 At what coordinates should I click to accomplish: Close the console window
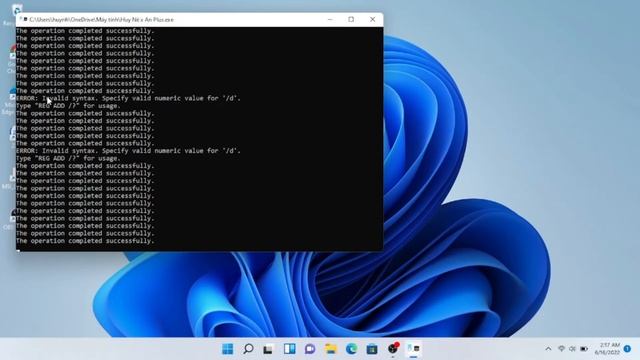tap(372, 19)
